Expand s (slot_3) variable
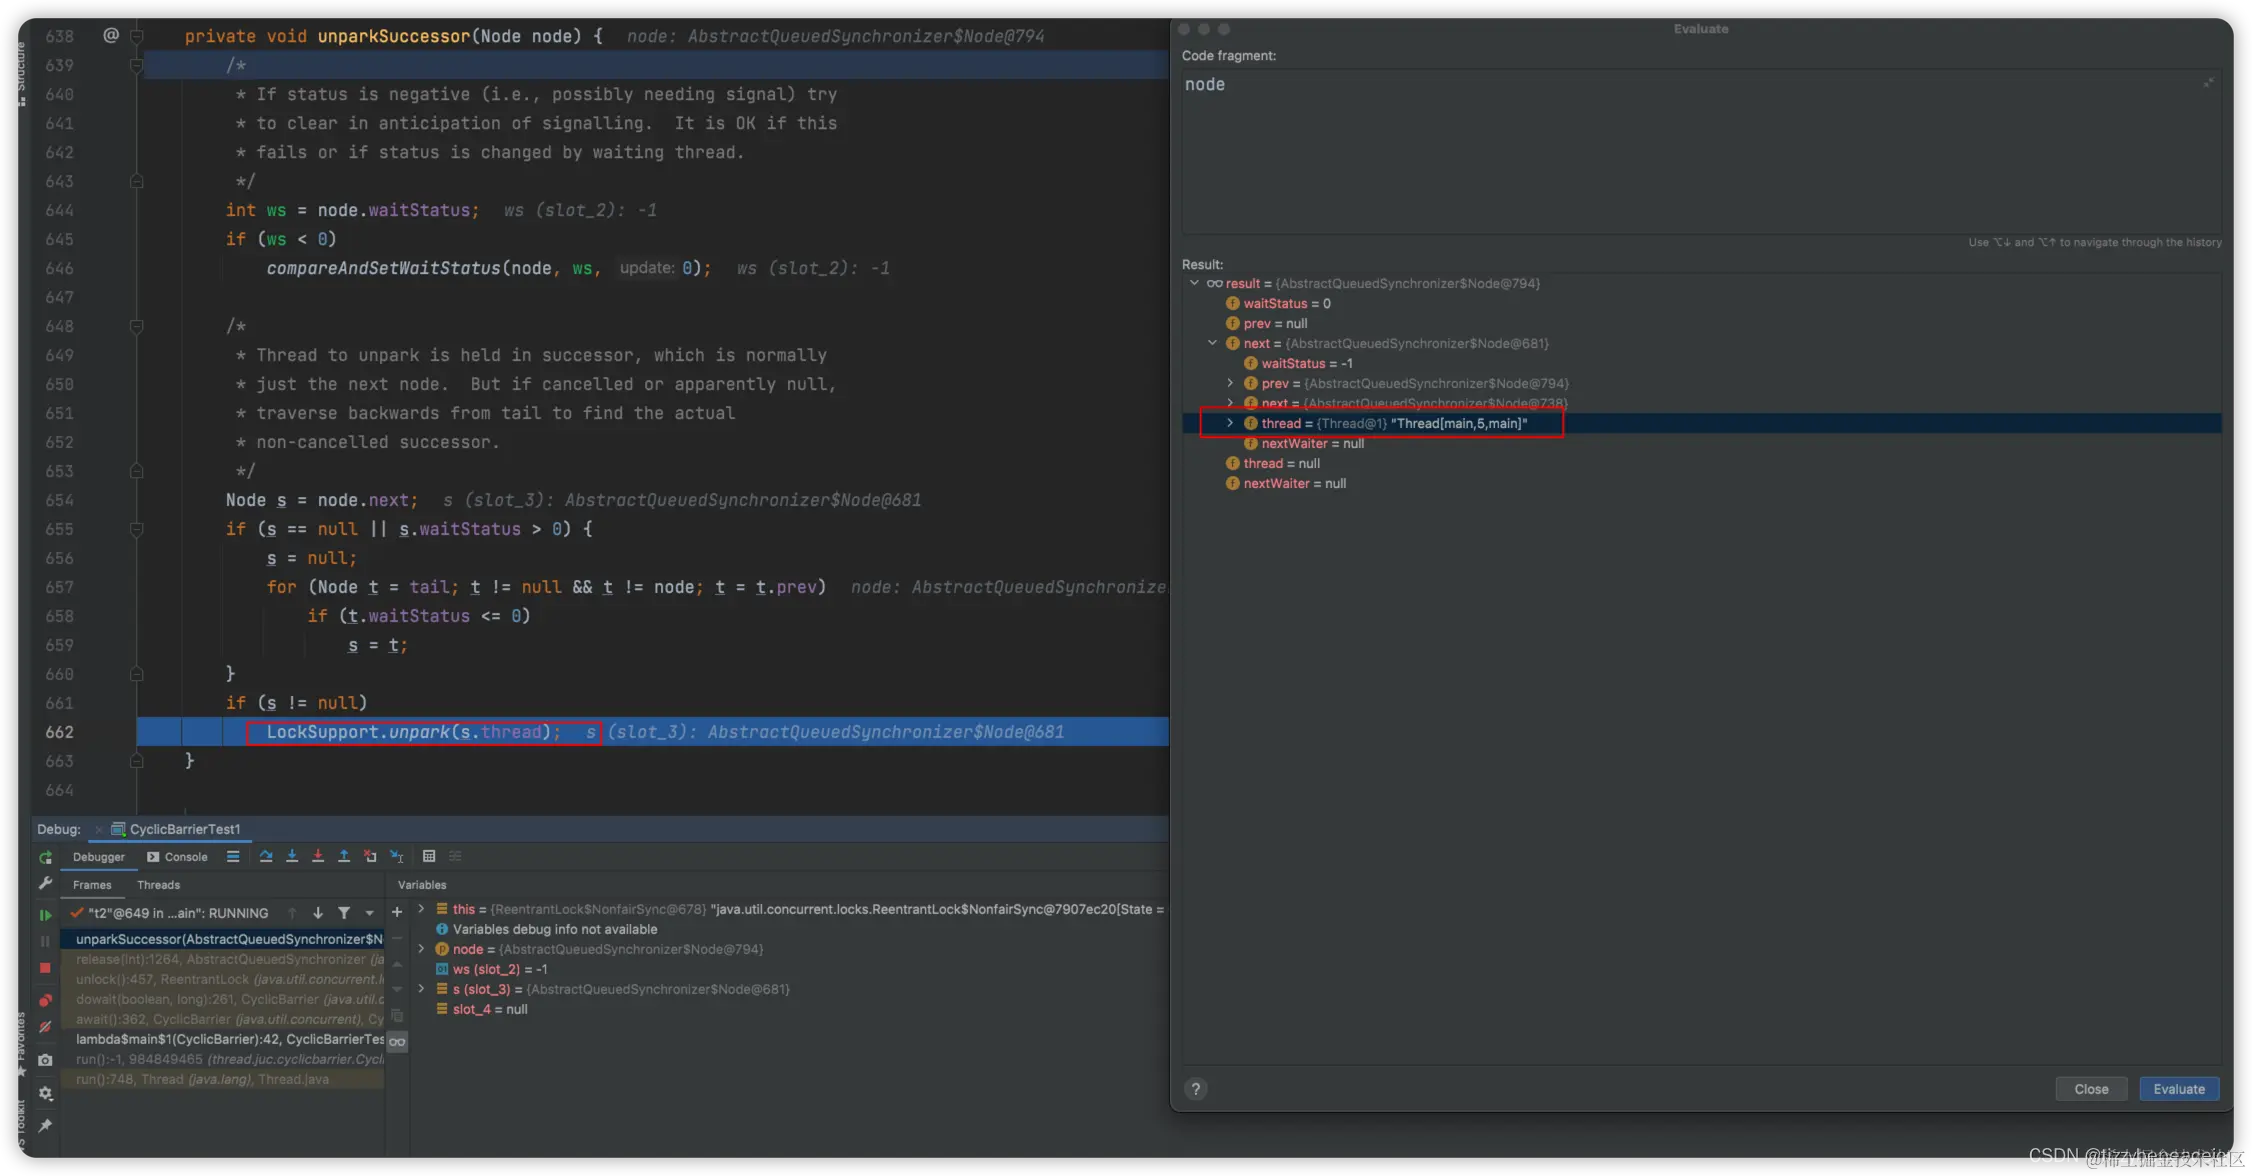2252x1176 pixels. coord(421,989)
